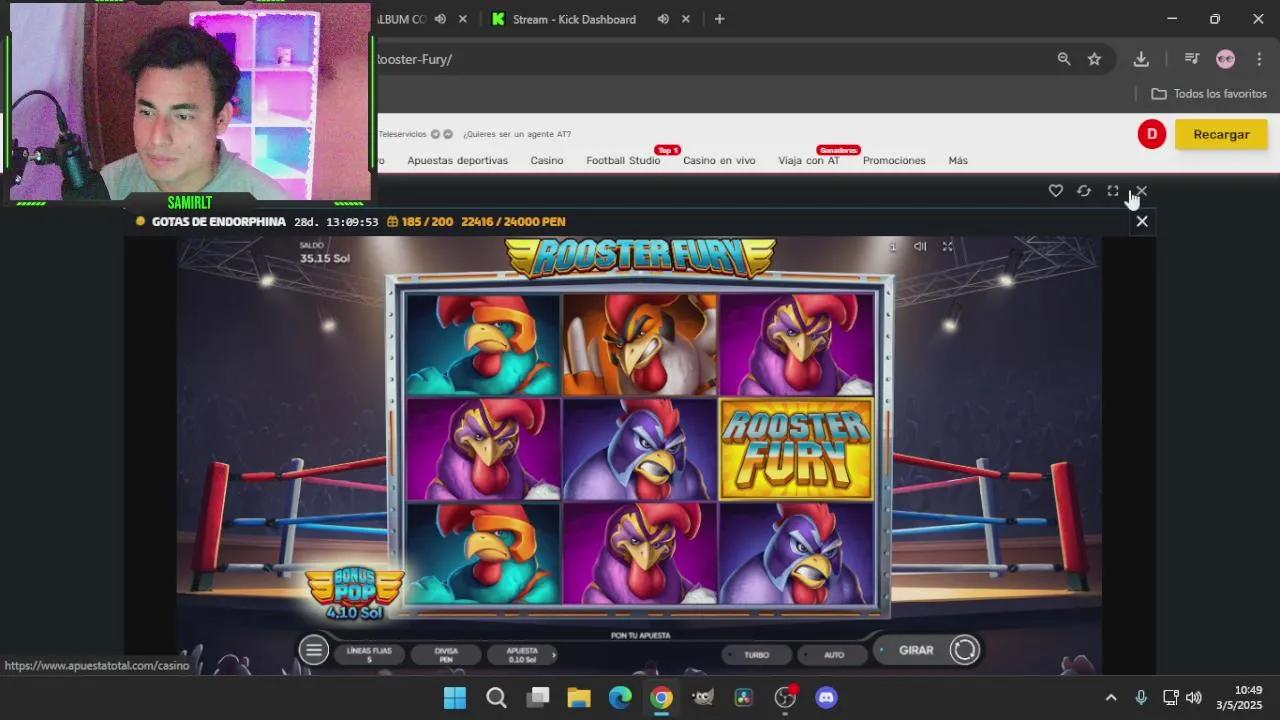Click the Rooster Fury wild symbol
This screenshot has height=720, width=1280.
tap(796, 449)
